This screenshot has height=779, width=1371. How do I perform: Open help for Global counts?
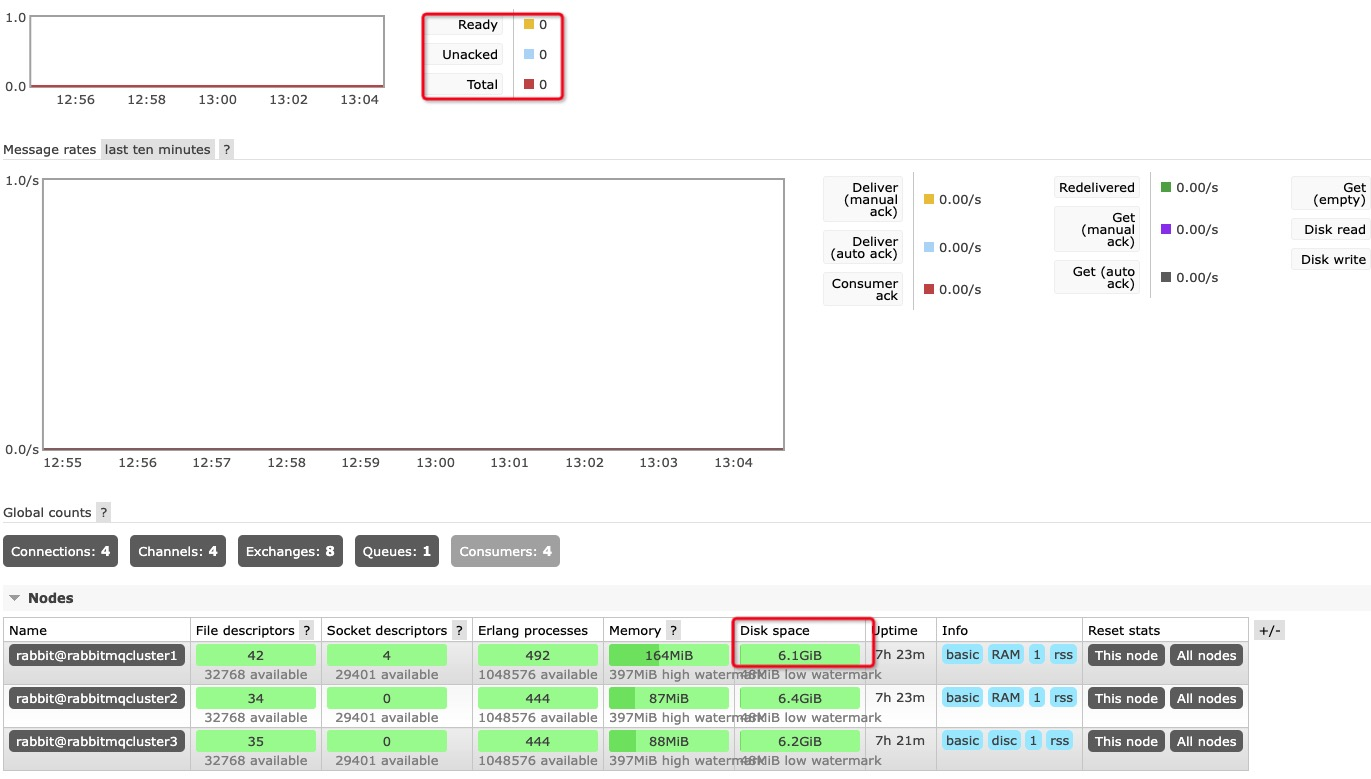(x=104, y=512)
